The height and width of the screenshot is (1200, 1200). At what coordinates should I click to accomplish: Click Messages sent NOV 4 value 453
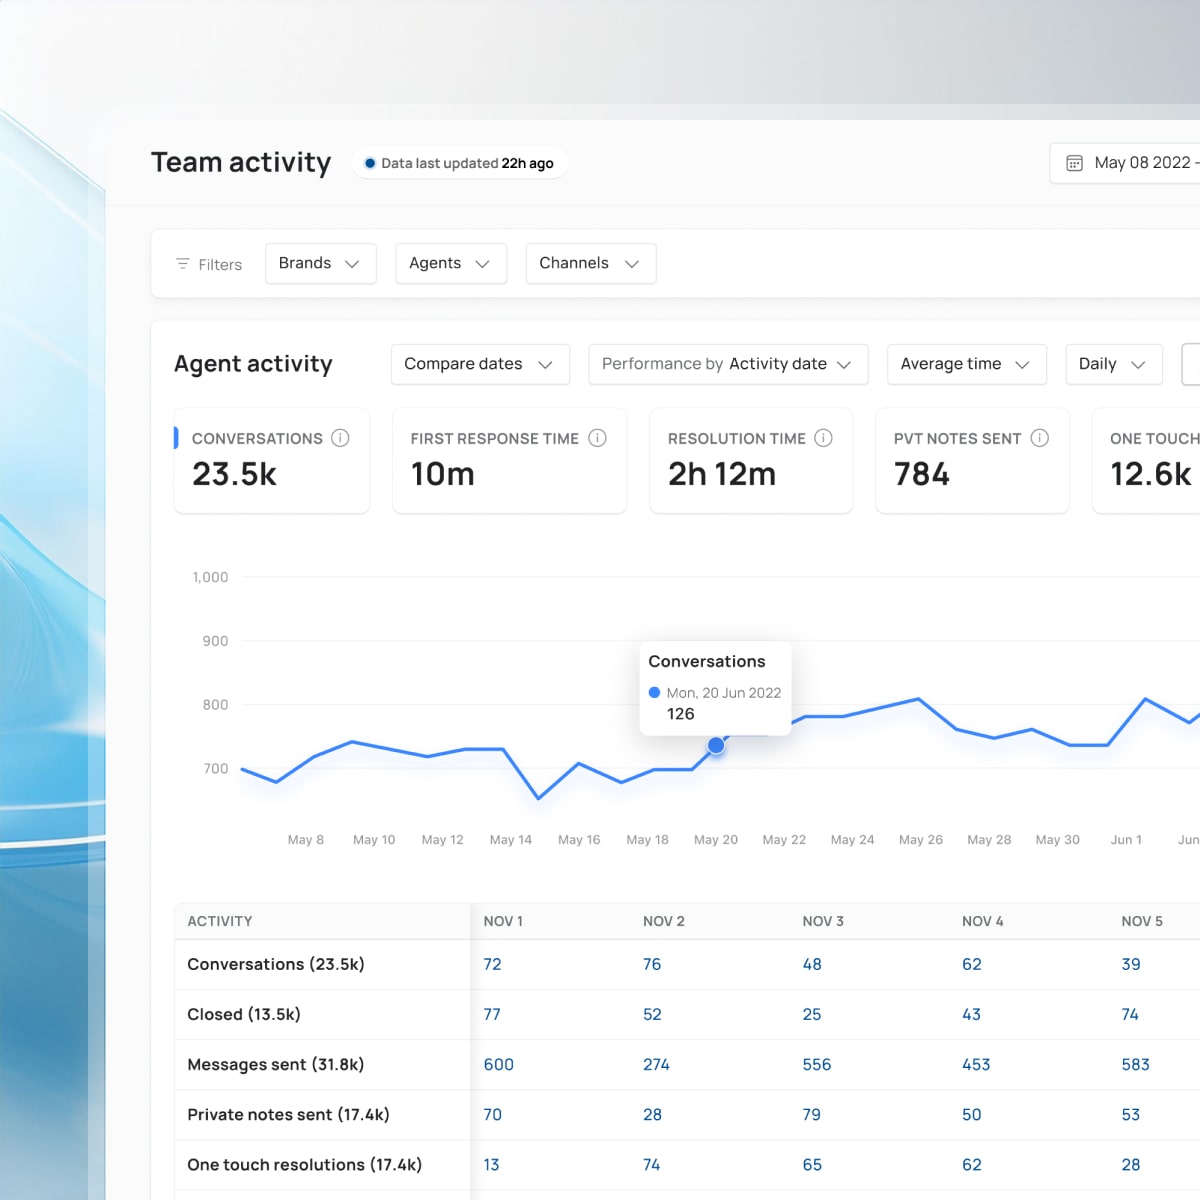tap(976, 1064)
